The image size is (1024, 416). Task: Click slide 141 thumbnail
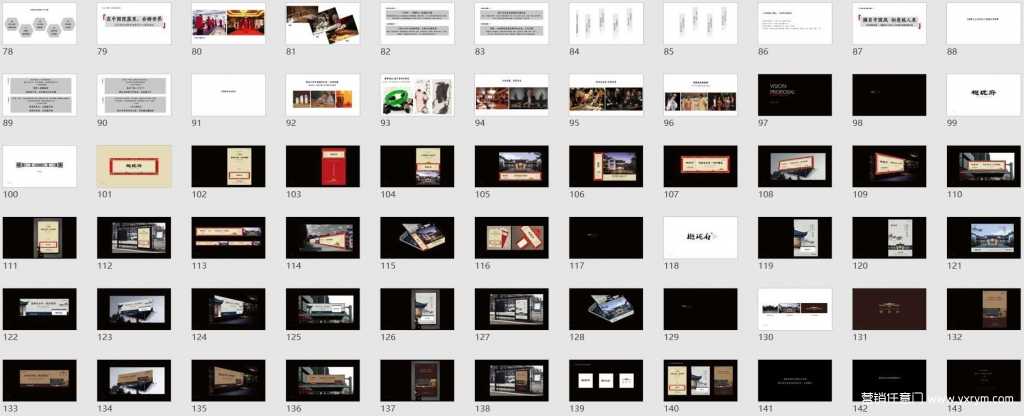pos(795,380)
